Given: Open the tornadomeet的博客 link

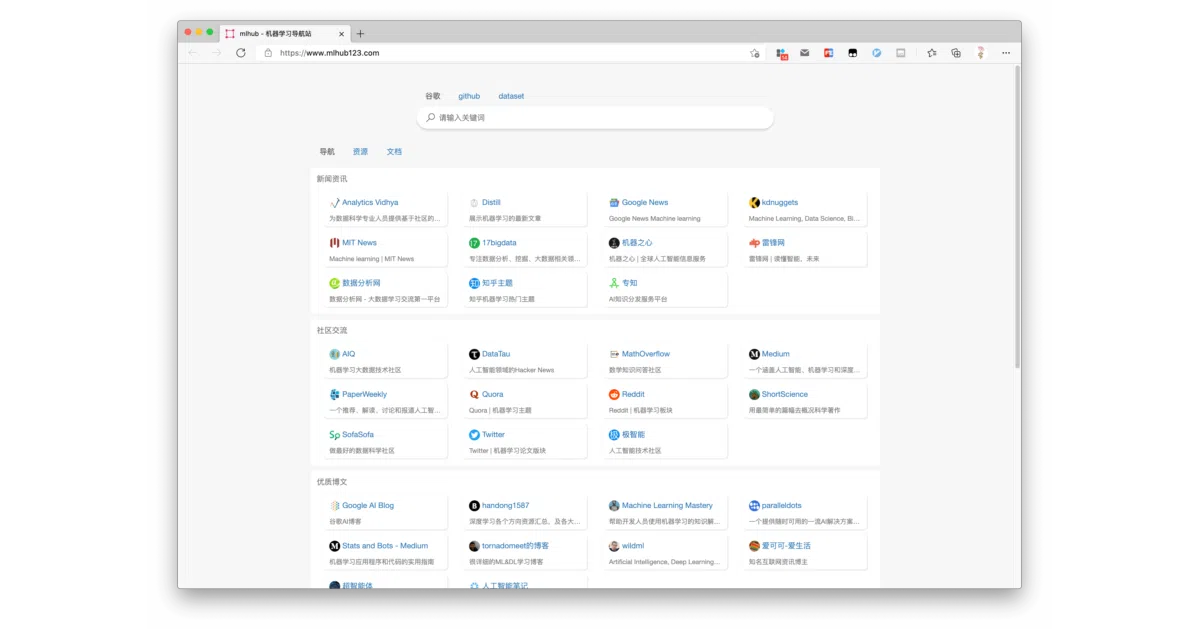Looking at the screenshot, I should coord(515,546).
